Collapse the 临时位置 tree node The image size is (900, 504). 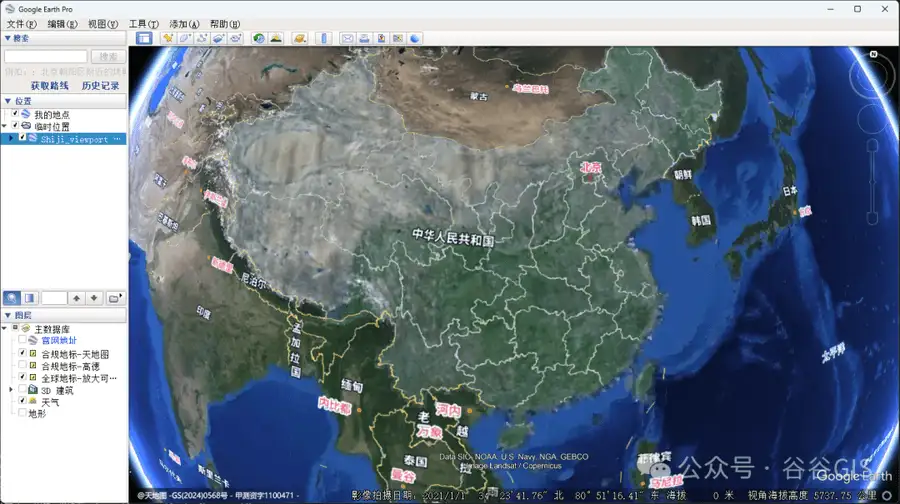click(5, 125)
